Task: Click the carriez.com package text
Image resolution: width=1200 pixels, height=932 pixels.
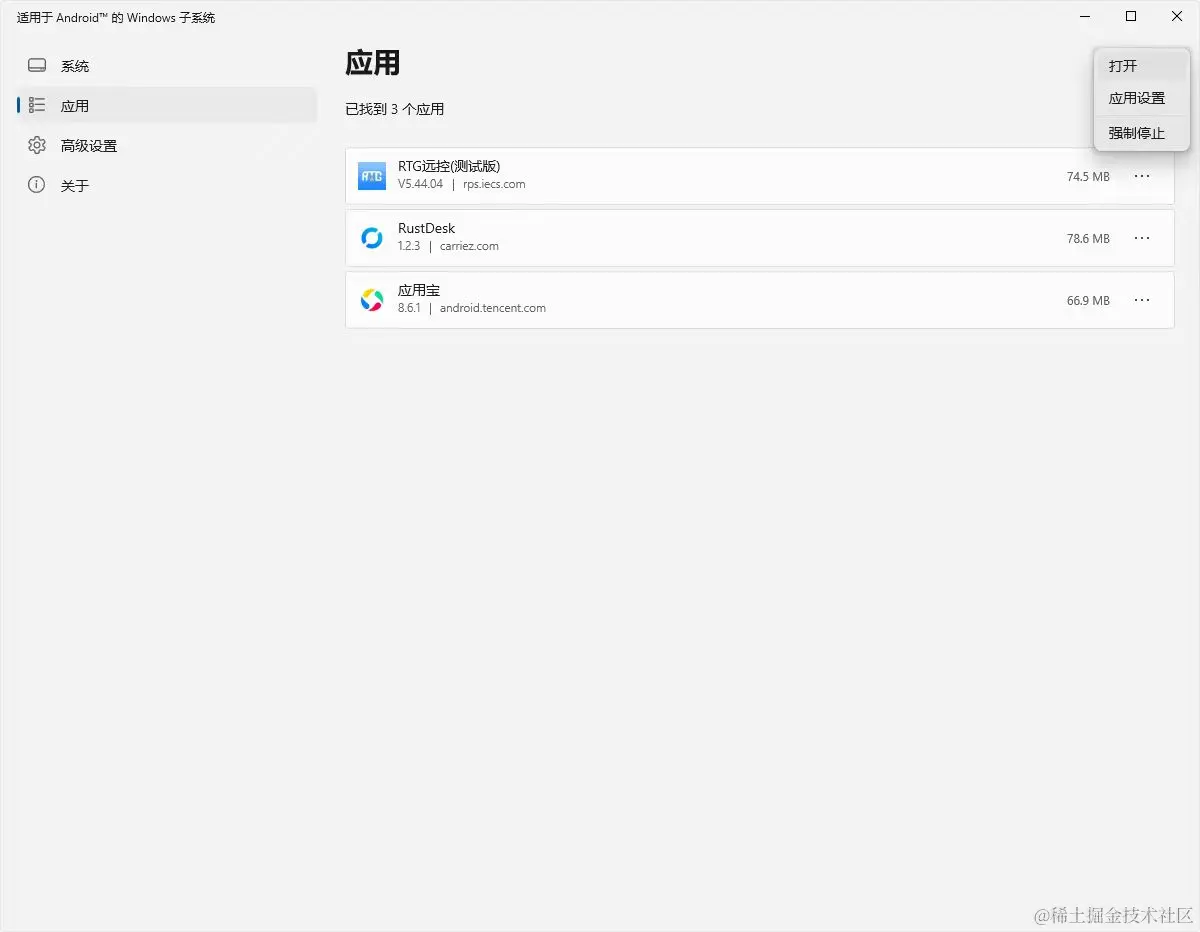Action: tap(469, 246)
